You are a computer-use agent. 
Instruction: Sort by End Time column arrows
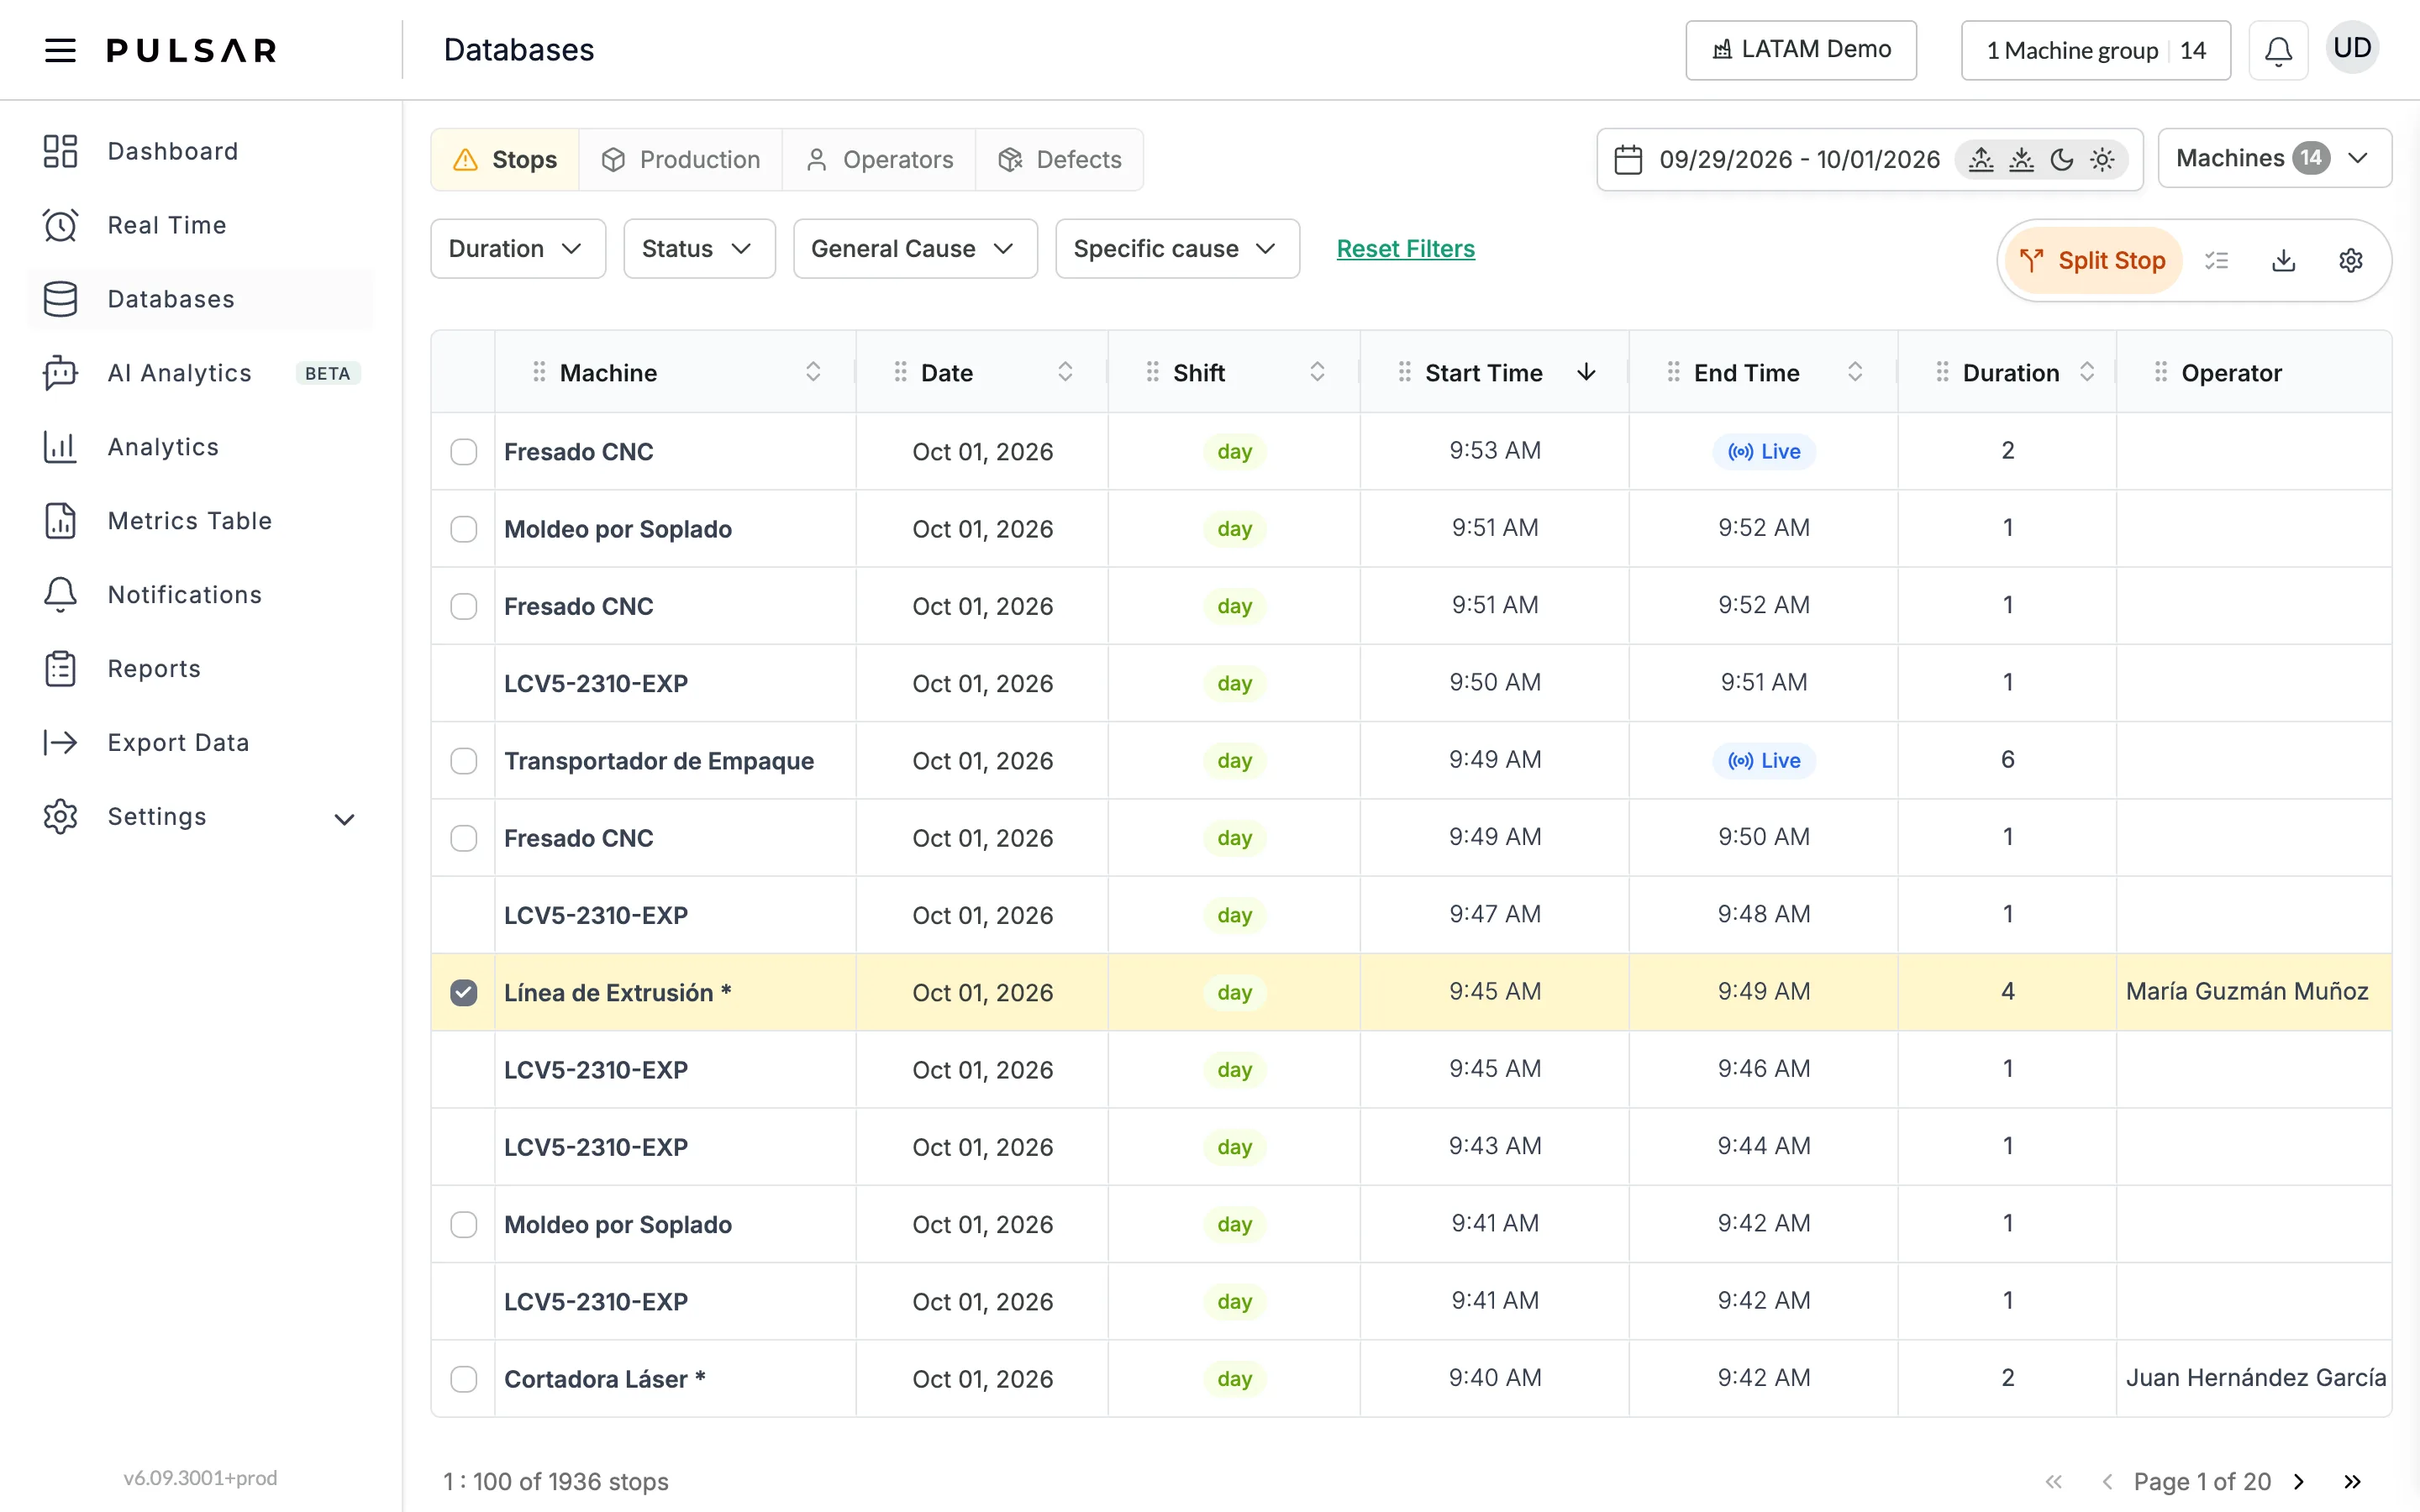[x=1855, y=372]
